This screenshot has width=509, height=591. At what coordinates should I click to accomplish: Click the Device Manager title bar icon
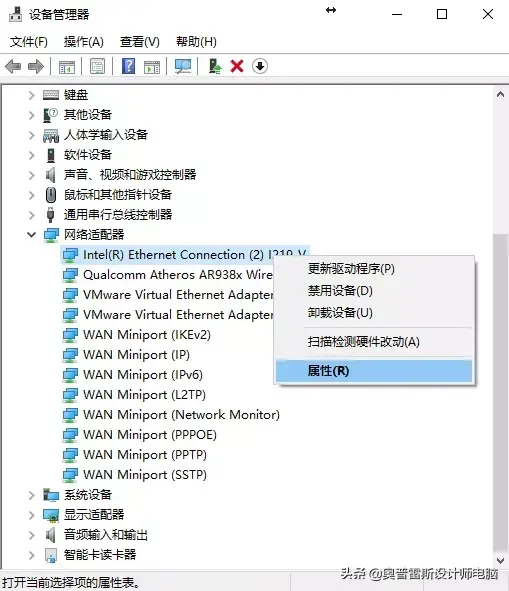point(15,14)
